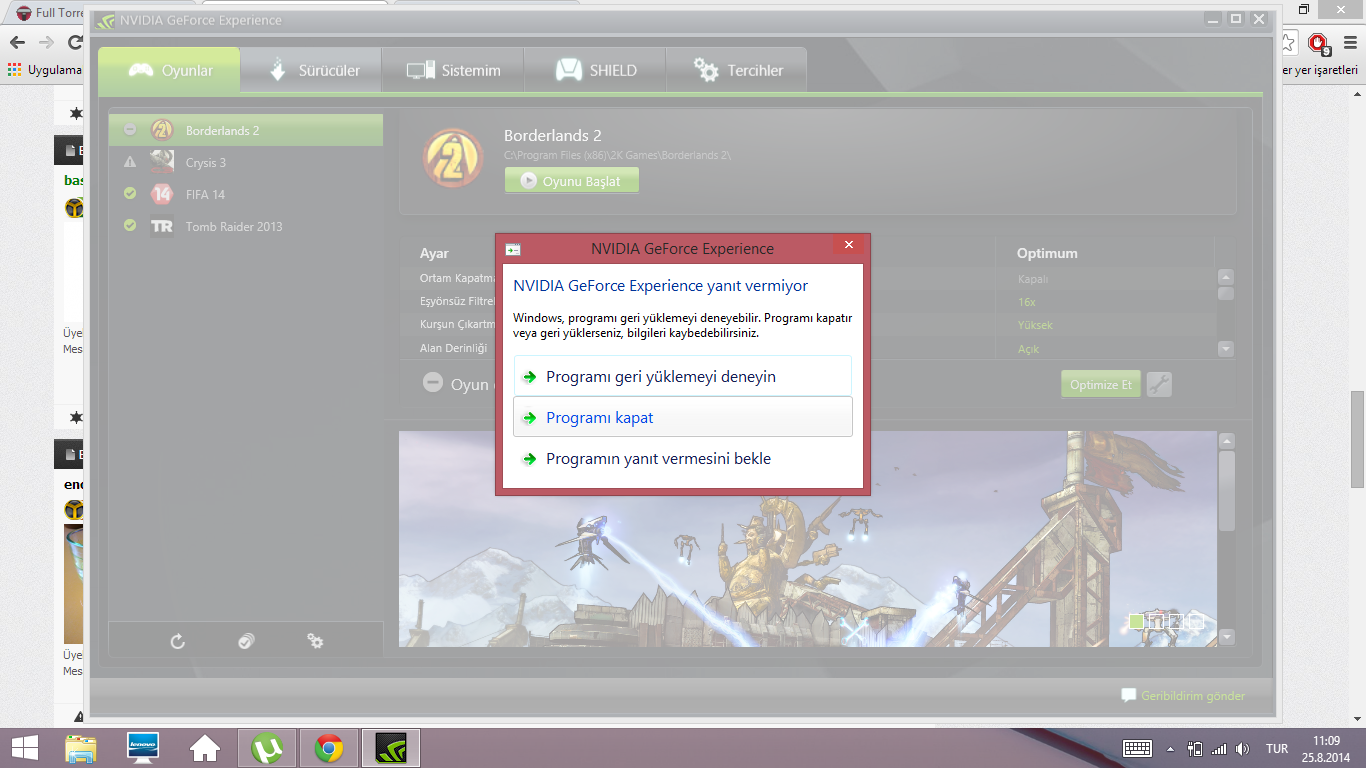Click the settings table scroll-down arrow
This screenshot has width=1366, height=768.
coord(1226,349)
